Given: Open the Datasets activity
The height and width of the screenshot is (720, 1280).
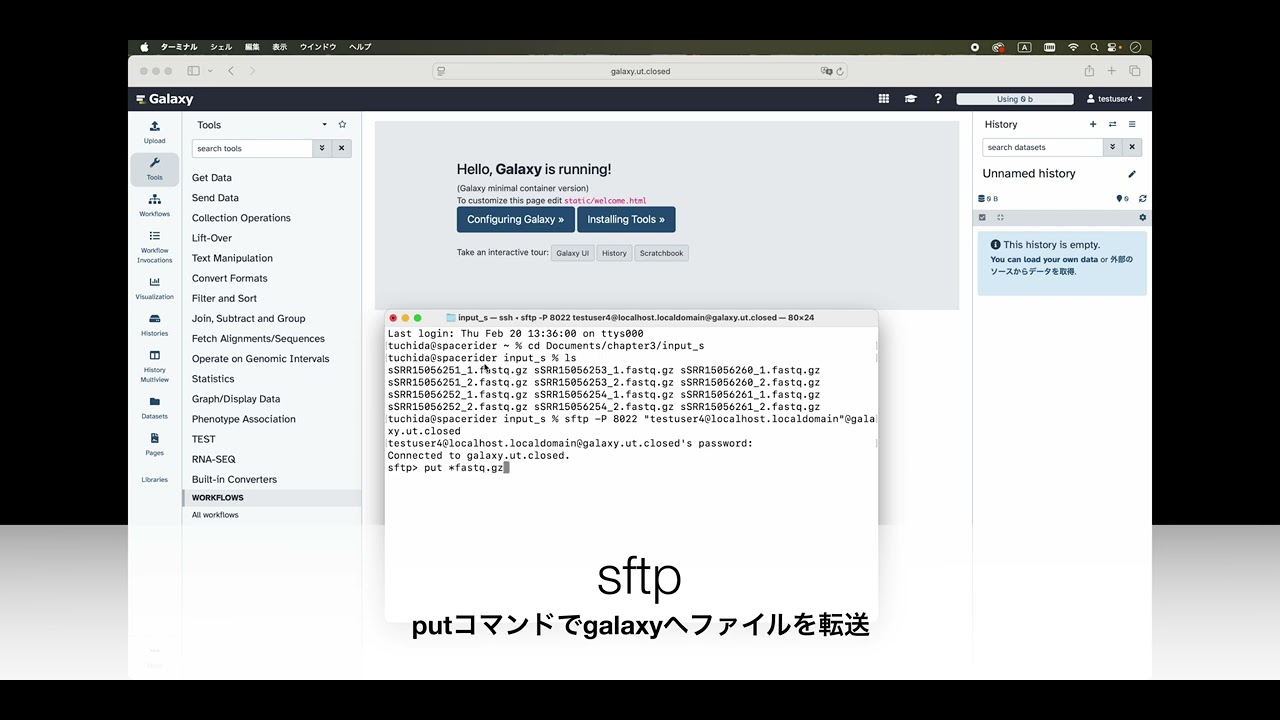Looking at the screenshot, I should pos(154,407).
